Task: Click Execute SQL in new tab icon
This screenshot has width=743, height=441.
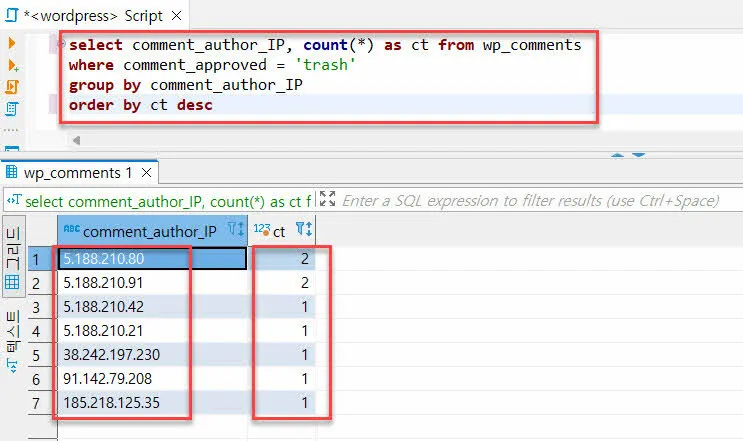Action: (12, 65)
